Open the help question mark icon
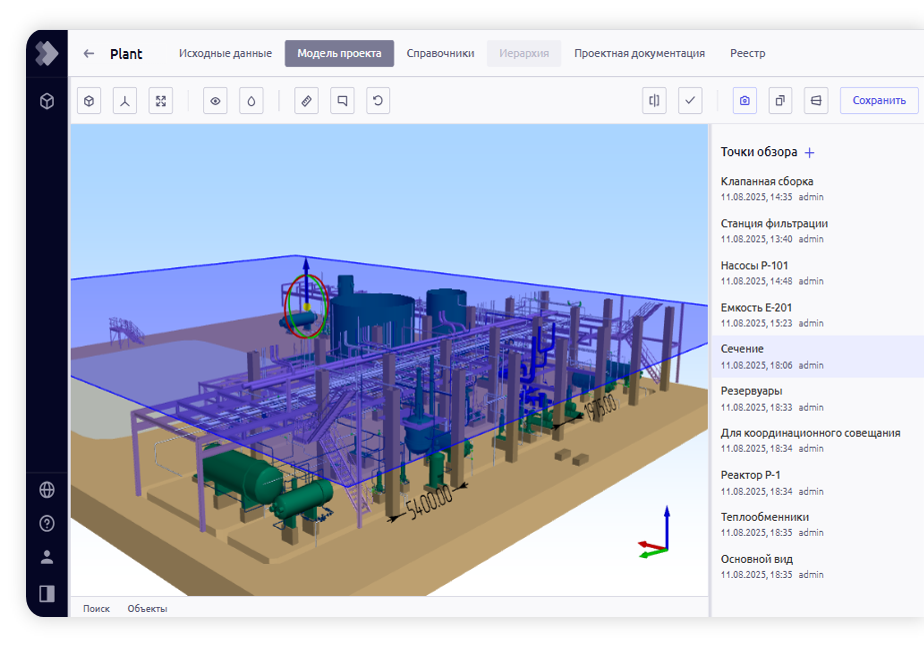 (47, 523)
